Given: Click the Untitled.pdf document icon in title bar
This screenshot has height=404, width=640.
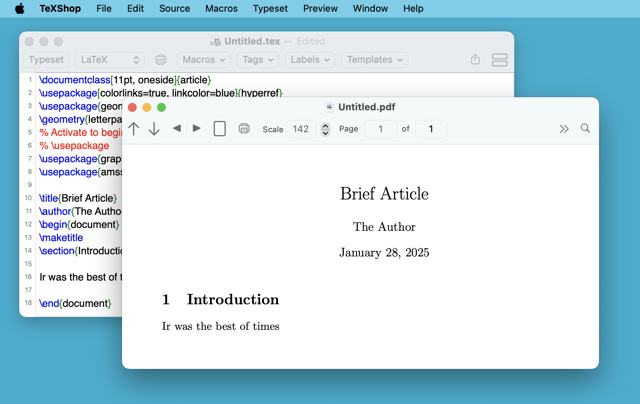Looking at the screenshot, I should pyautogui.click(x=329, y=107).
